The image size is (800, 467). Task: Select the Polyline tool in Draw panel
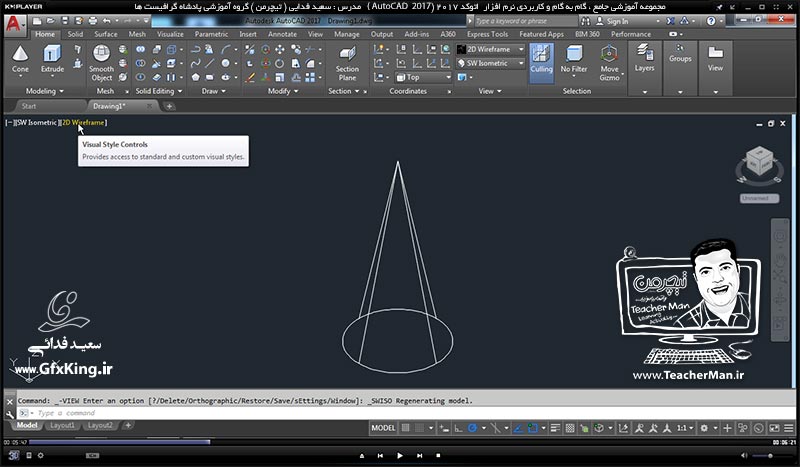tap(195, 50)
